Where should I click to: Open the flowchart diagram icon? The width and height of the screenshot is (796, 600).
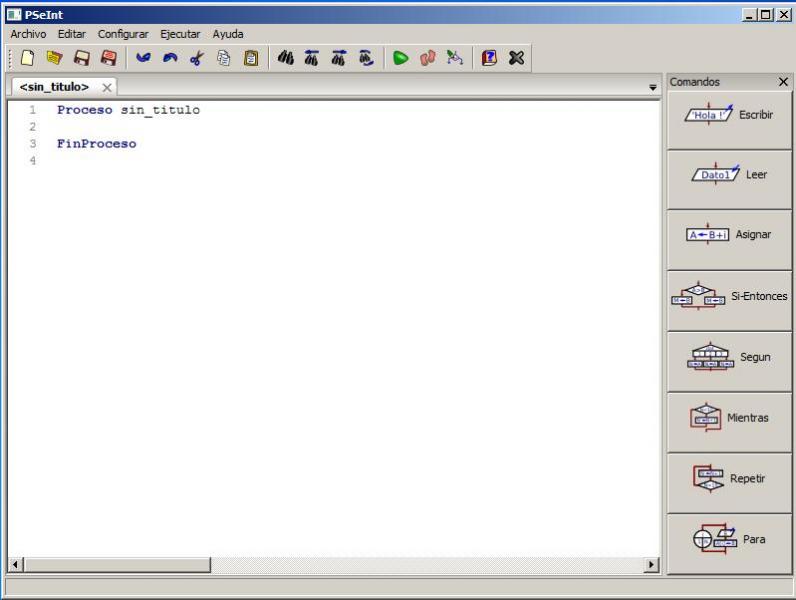click(455, 58)
